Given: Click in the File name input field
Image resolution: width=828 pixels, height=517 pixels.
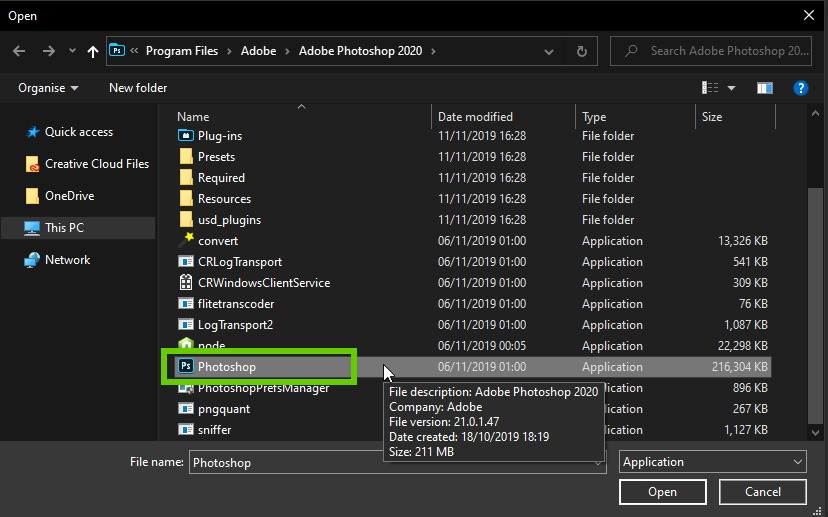Looking at the screenshot, I should [x=397, y=462].
